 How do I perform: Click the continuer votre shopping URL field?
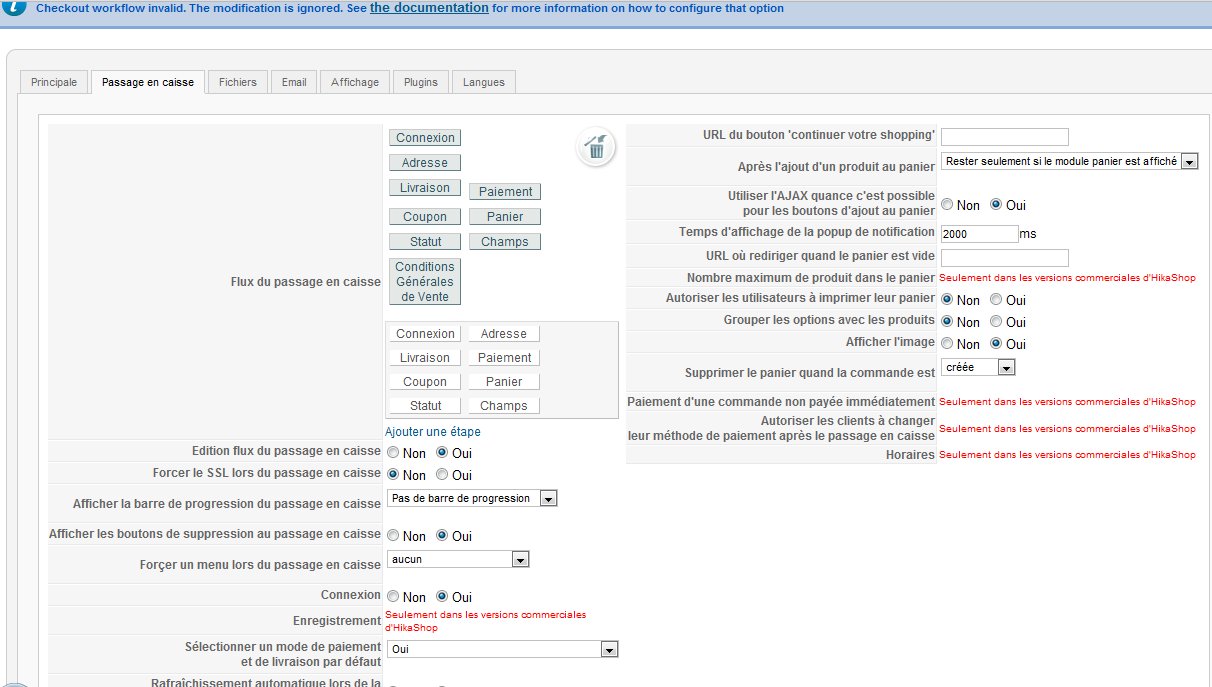1005,137
